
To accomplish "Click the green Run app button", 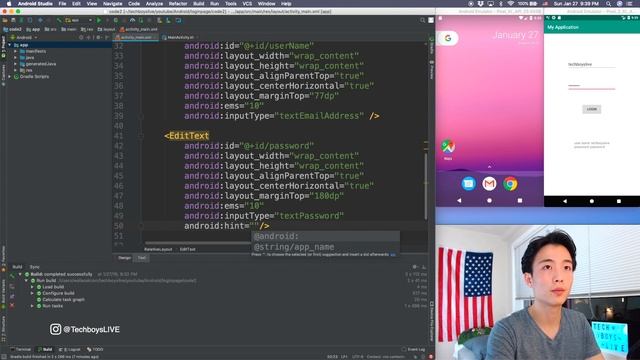I will [99, 20].
